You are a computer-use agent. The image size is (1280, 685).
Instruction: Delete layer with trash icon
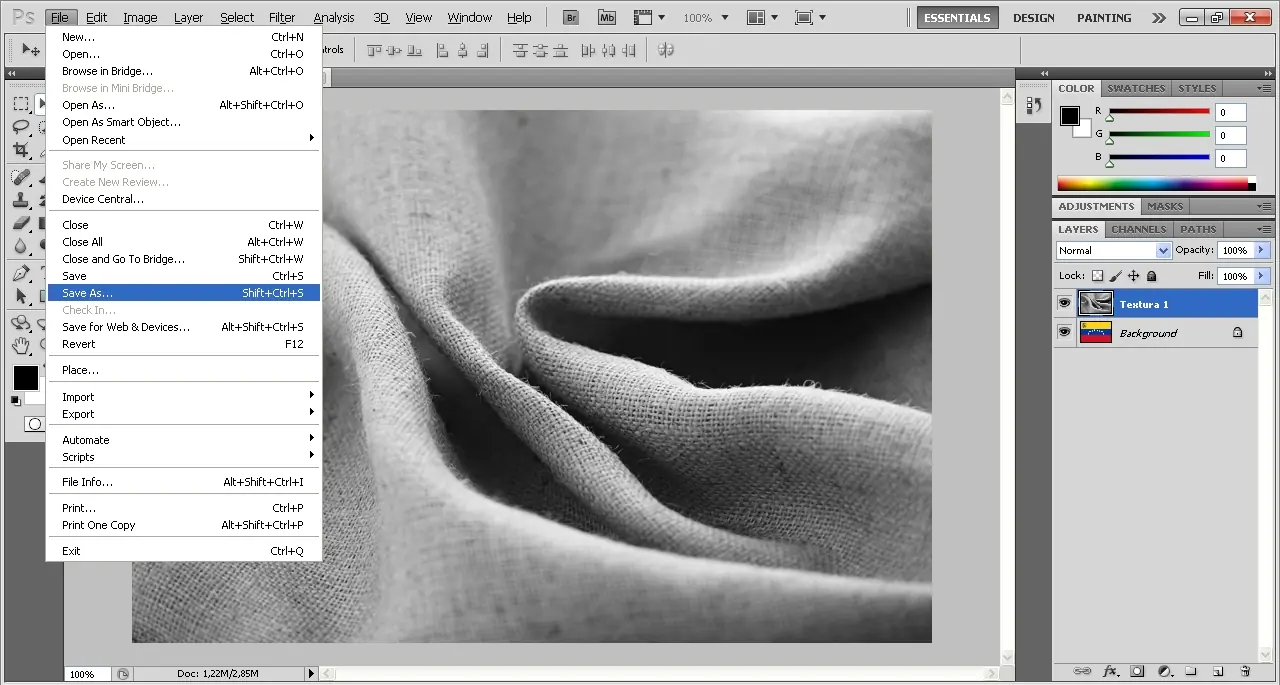tap(1245, 671)
